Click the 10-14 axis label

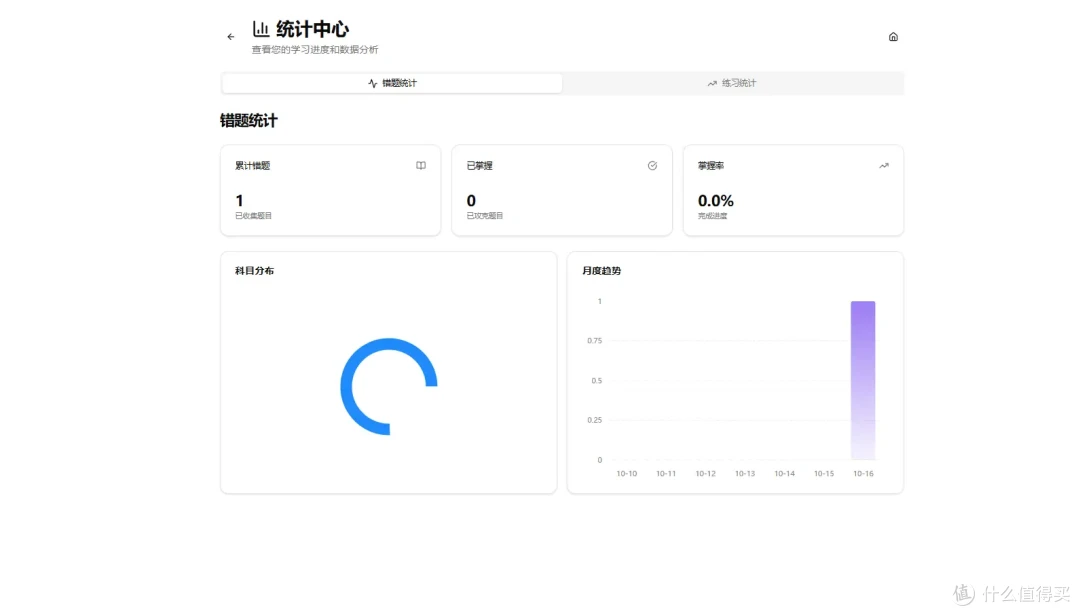[785, 474]
